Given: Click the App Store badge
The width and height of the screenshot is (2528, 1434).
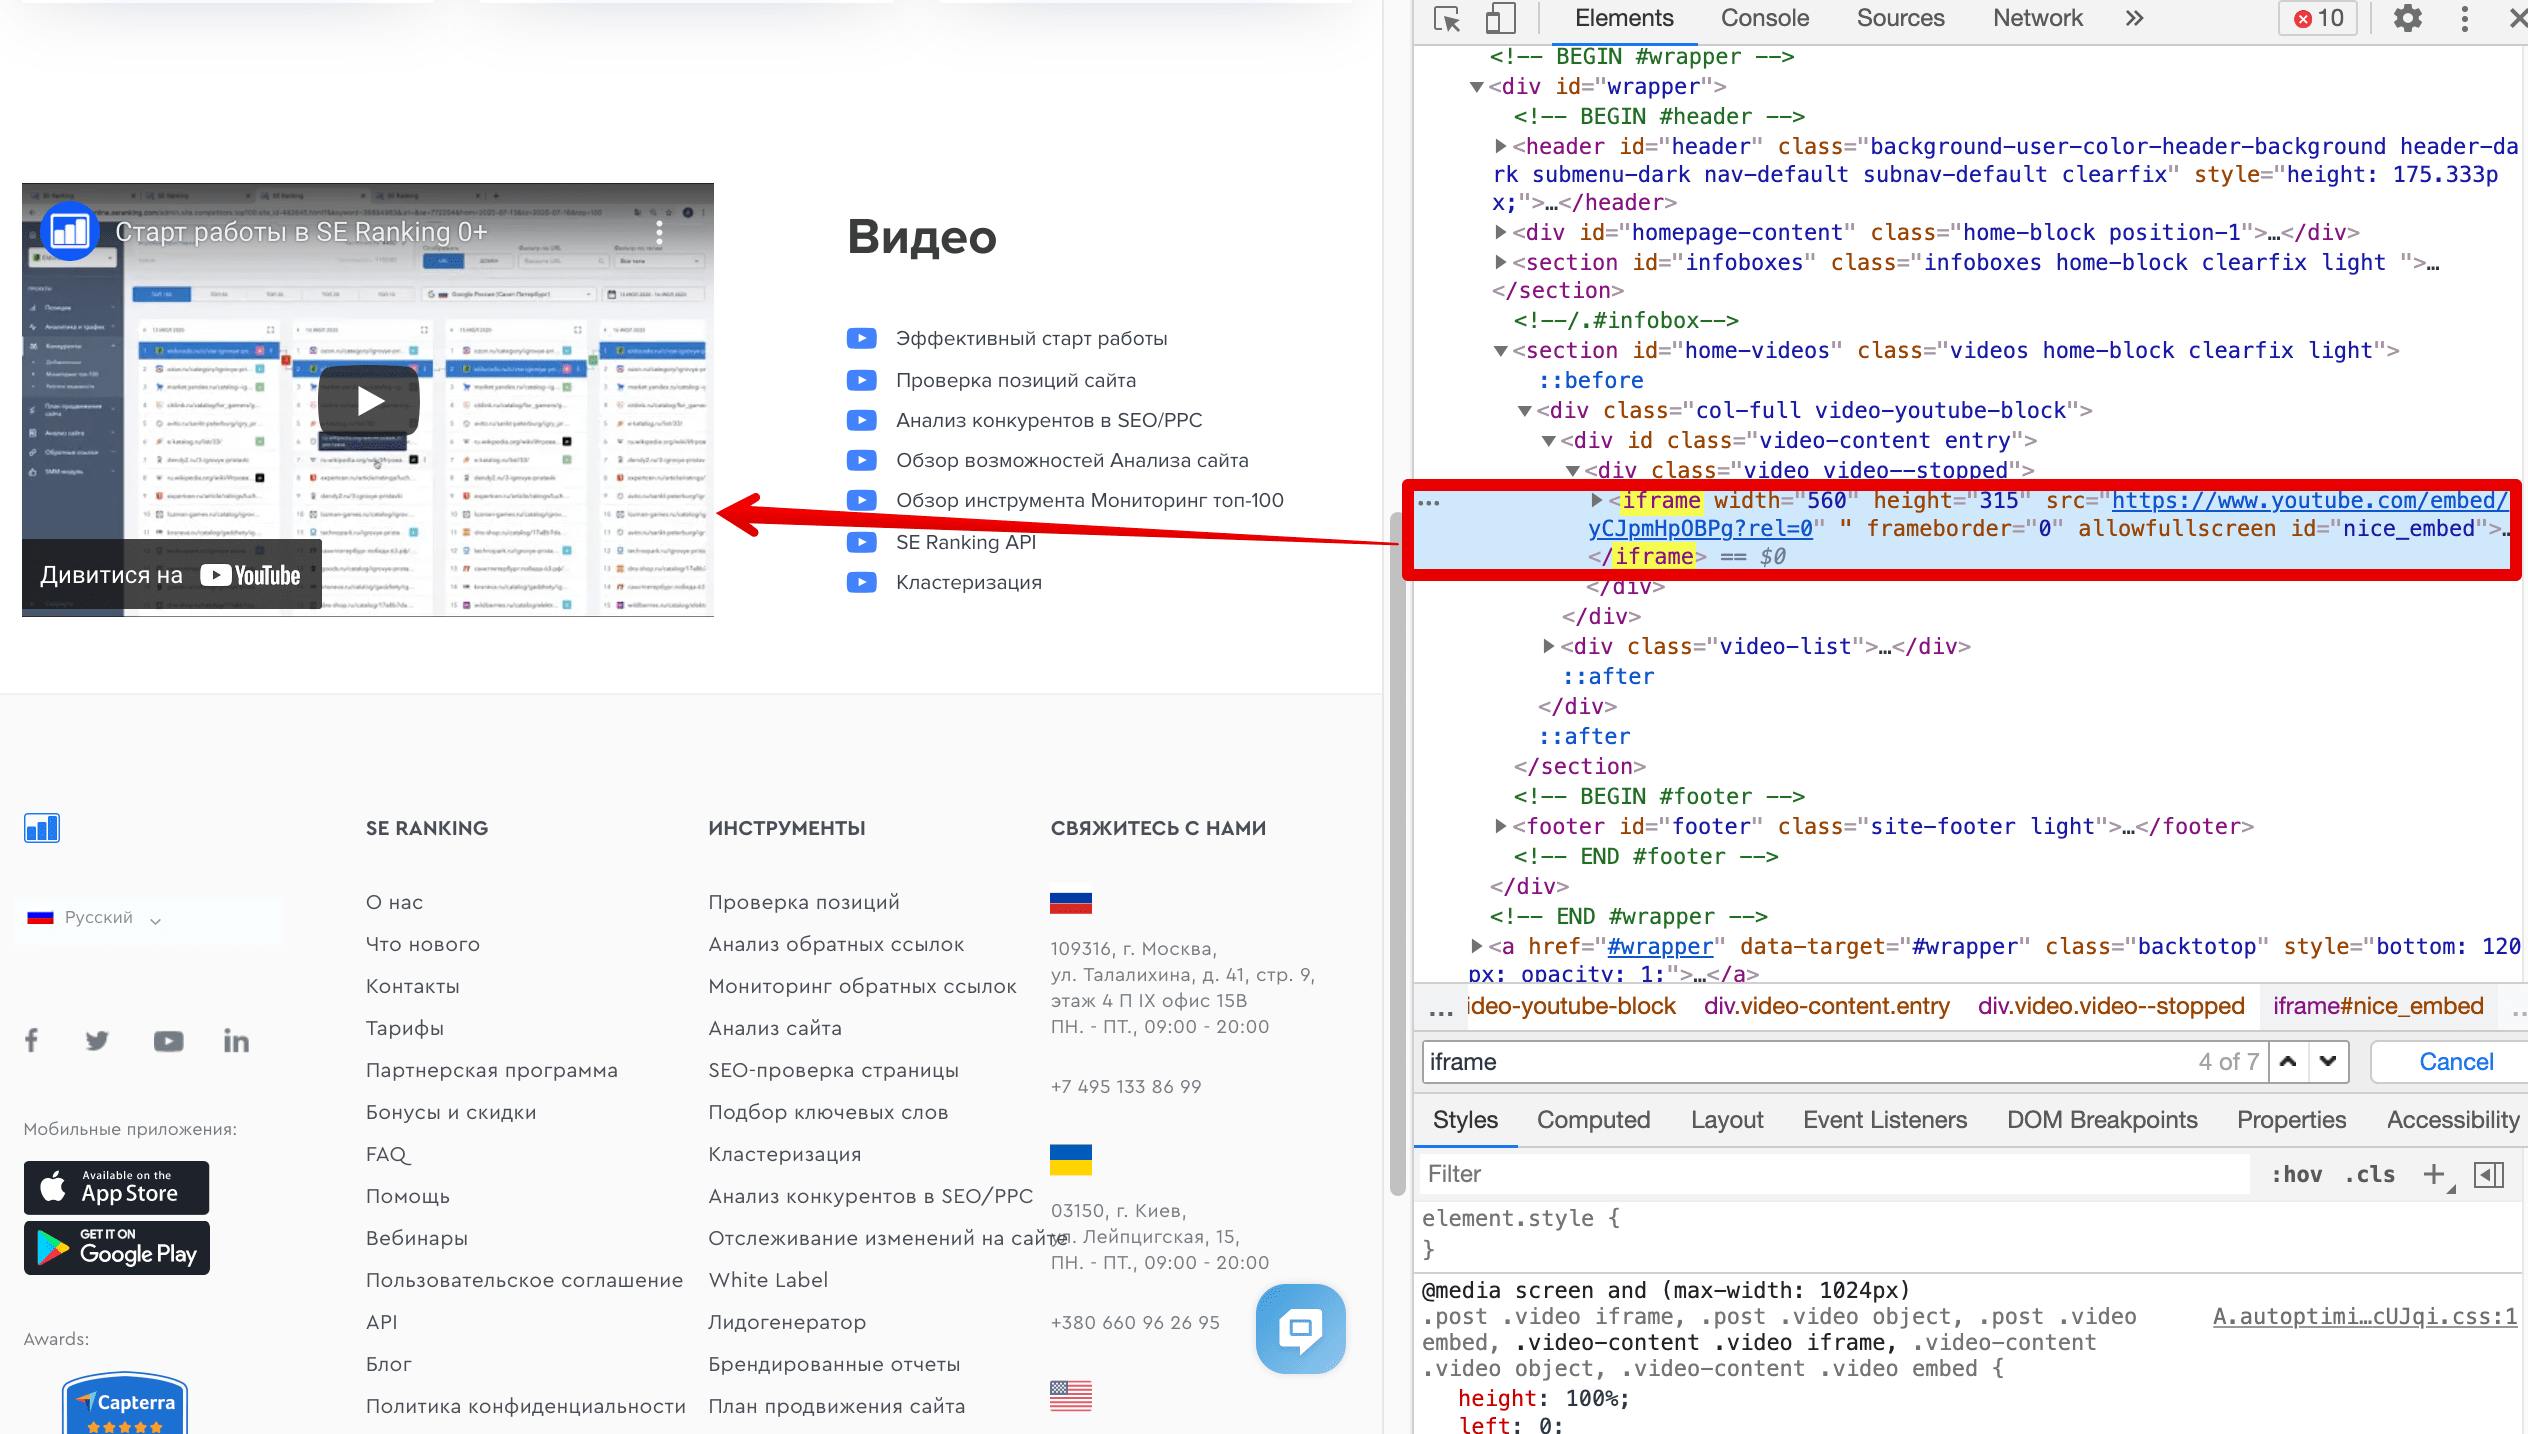Looking at the screenshot, I should point(116,1187).
